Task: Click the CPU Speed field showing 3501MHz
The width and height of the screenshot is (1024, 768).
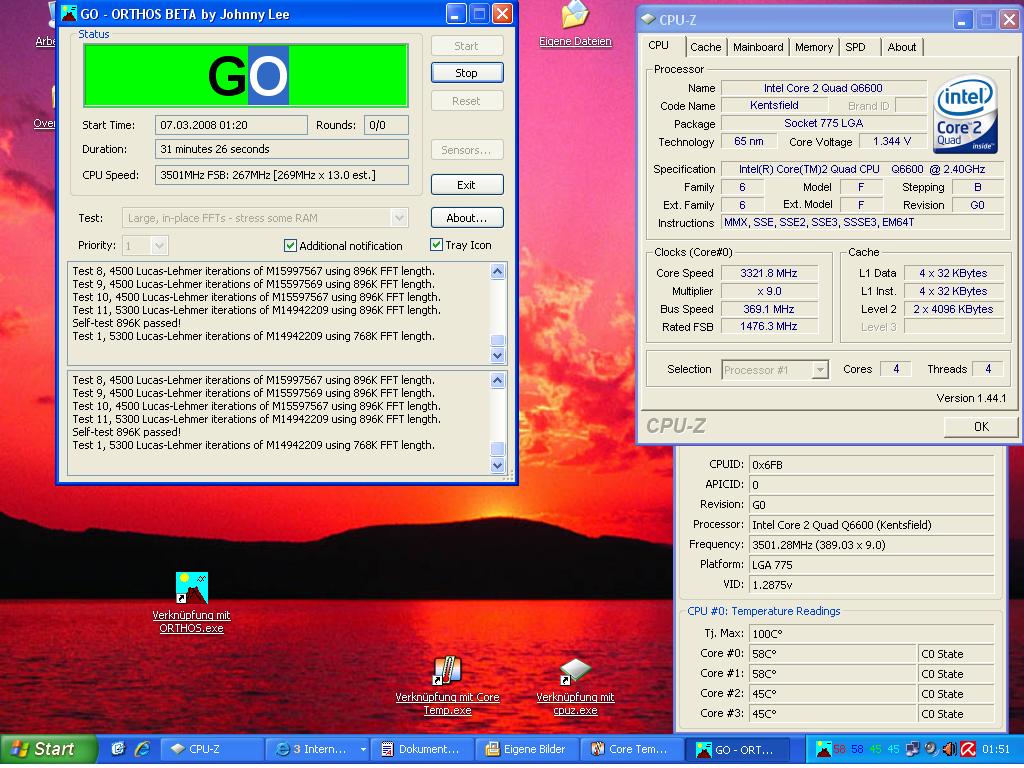Action: click(282, 175)
